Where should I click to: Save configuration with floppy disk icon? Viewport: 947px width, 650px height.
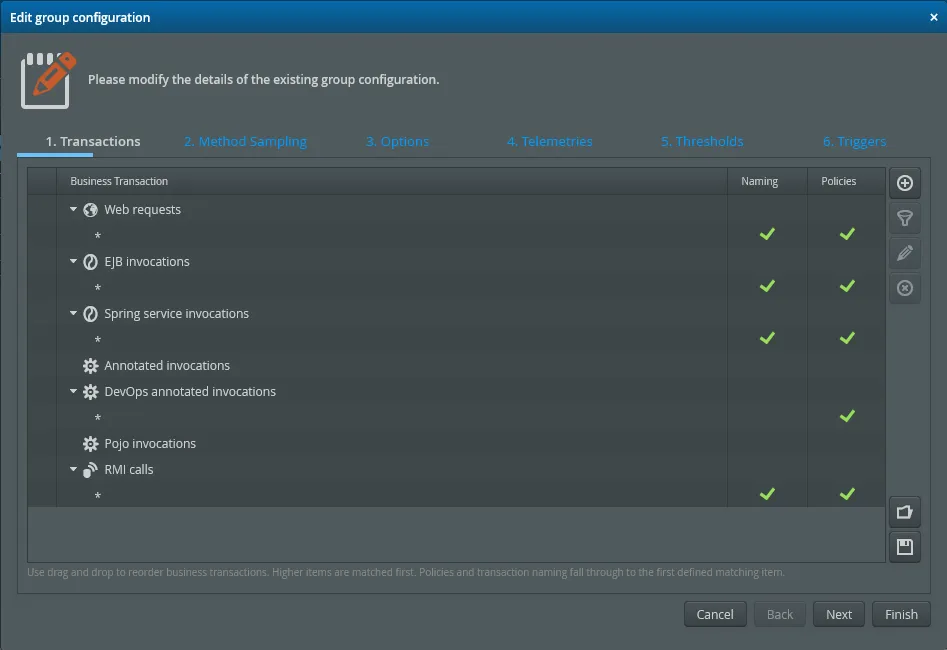(904, 546)
